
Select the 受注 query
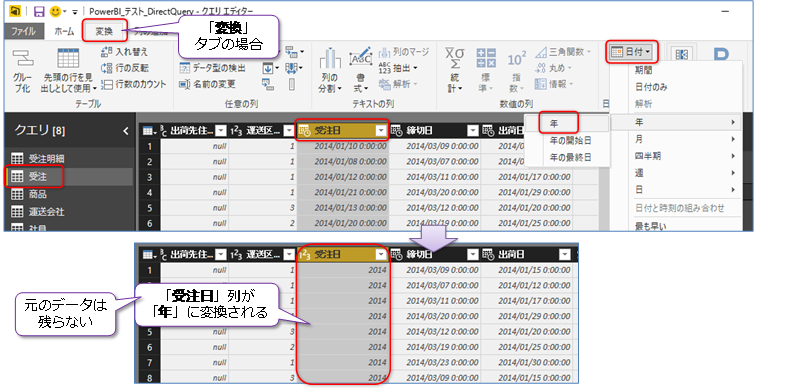(69, 177)
